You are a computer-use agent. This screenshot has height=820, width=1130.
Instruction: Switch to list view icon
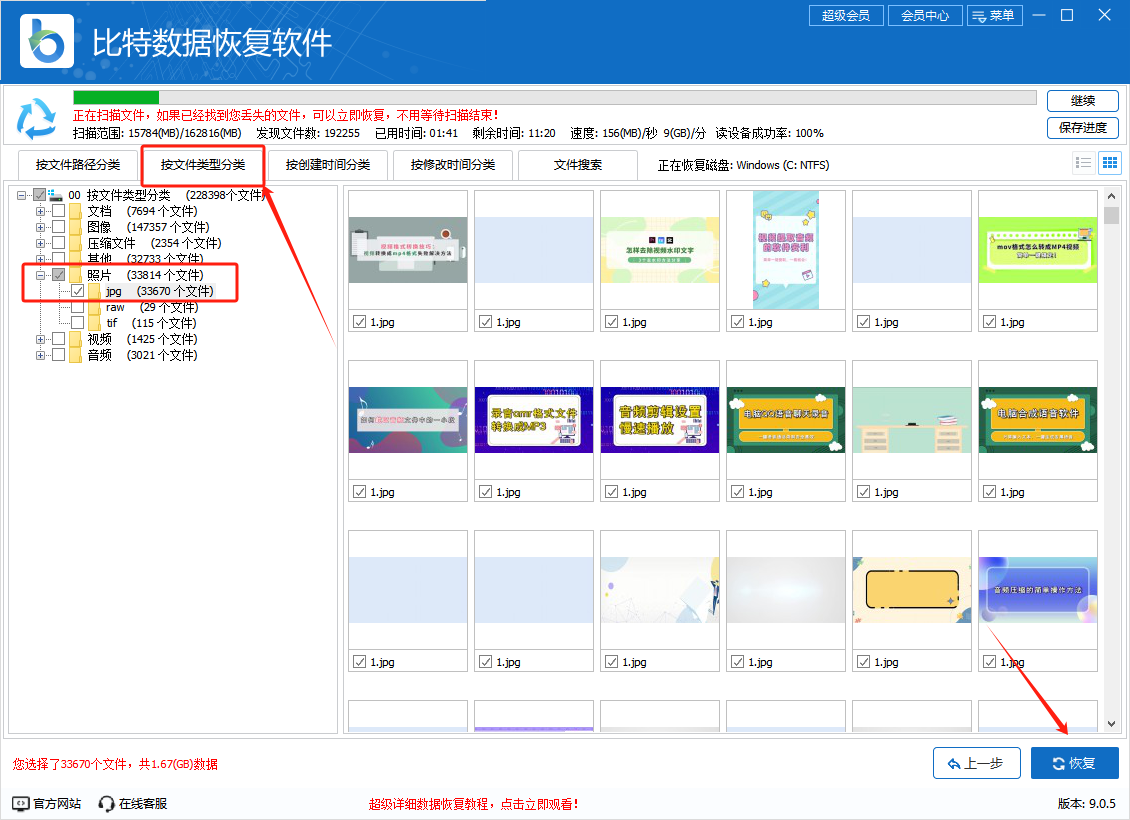point(1083,163)
